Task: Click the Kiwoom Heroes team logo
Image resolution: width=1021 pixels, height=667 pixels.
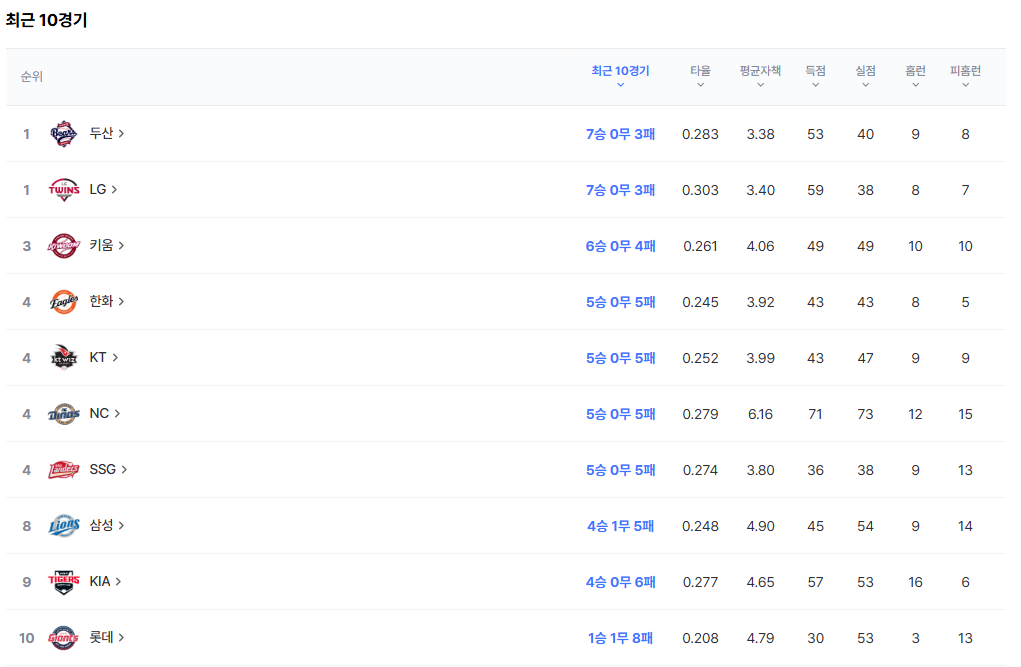Action: tap(63, 246)
